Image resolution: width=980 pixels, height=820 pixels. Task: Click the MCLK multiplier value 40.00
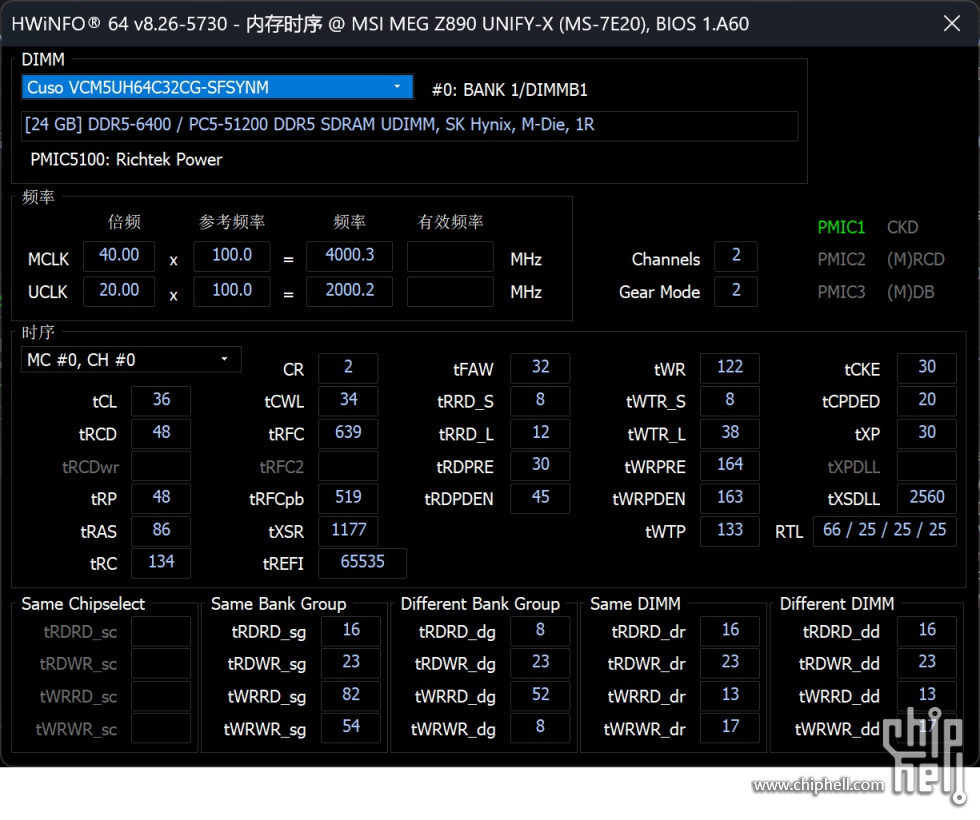[119, 256]
